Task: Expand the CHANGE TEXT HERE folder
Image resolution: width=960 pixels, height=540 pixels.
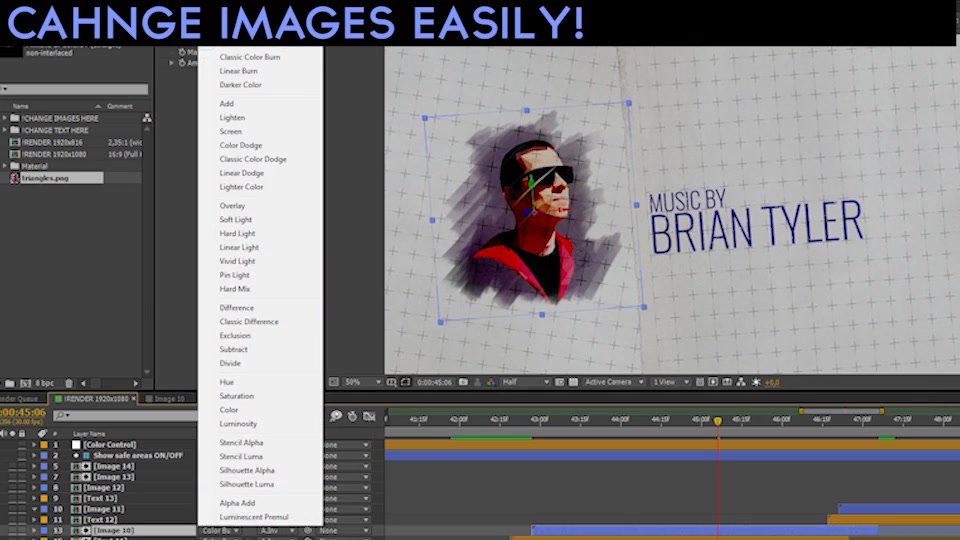Action: click(5, 130)
